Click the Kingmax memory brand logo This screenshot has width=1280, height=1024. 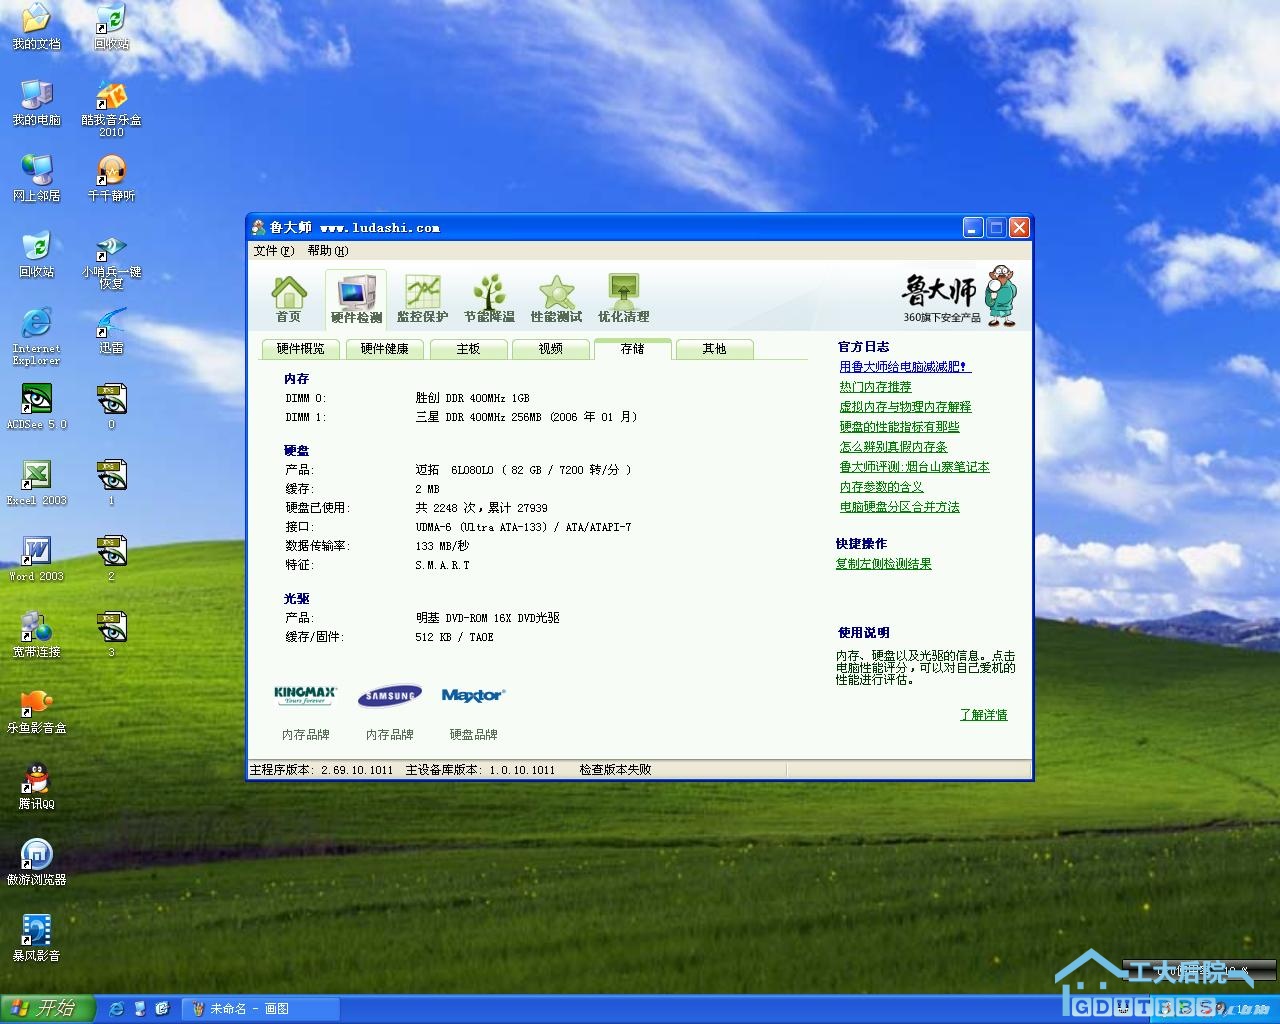tap(305, 695)
